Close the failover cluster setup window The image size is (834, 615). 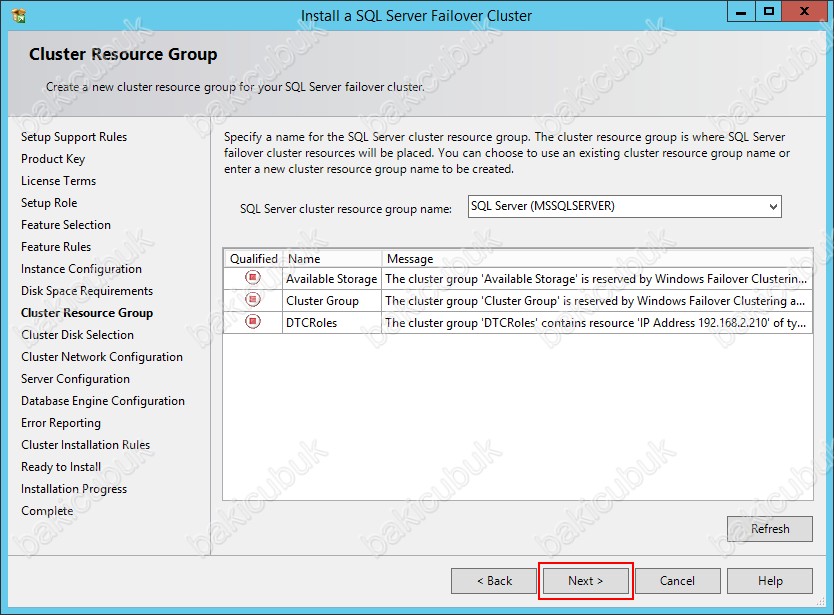(x=804, y=12)
